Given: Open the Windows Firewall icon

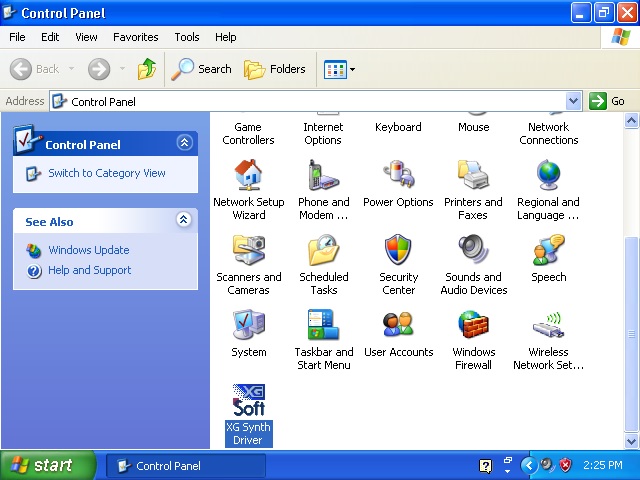Looking at the screenshot, I should tap(473, 326).
